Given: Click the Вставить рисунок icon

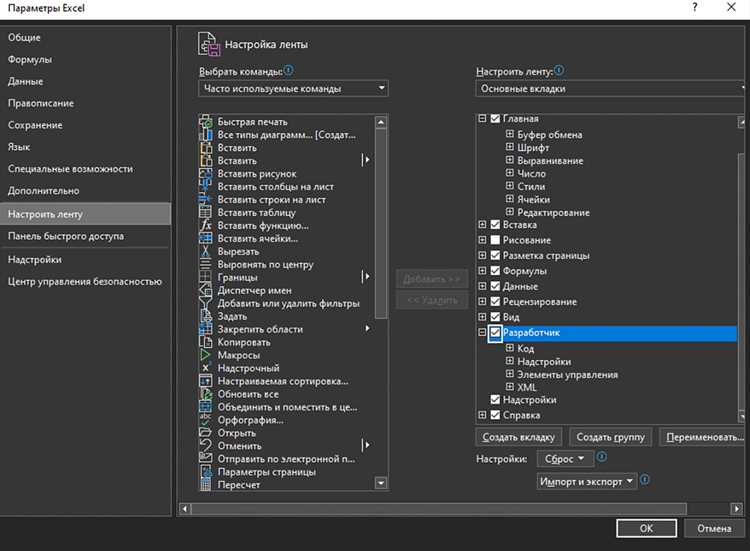Looking at the screenshot, I should 205,174.
